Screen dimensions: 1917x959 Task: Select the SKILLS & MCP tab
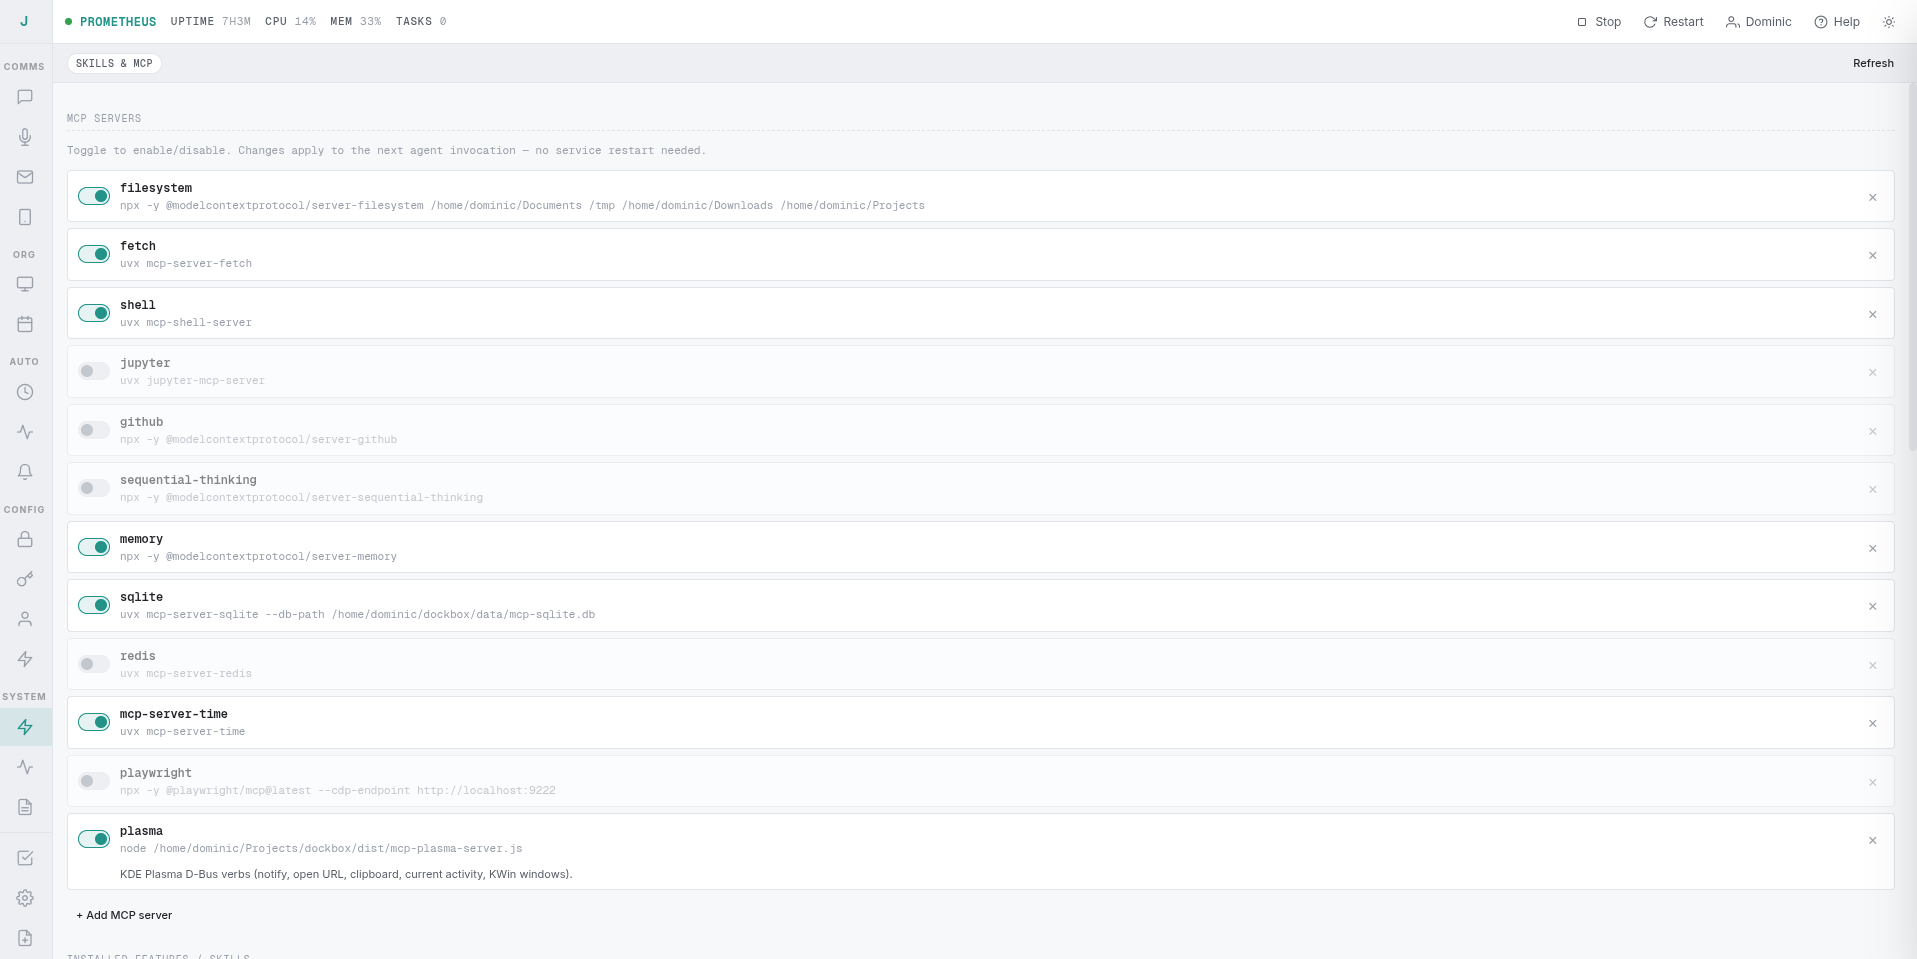tap(114, 63)
